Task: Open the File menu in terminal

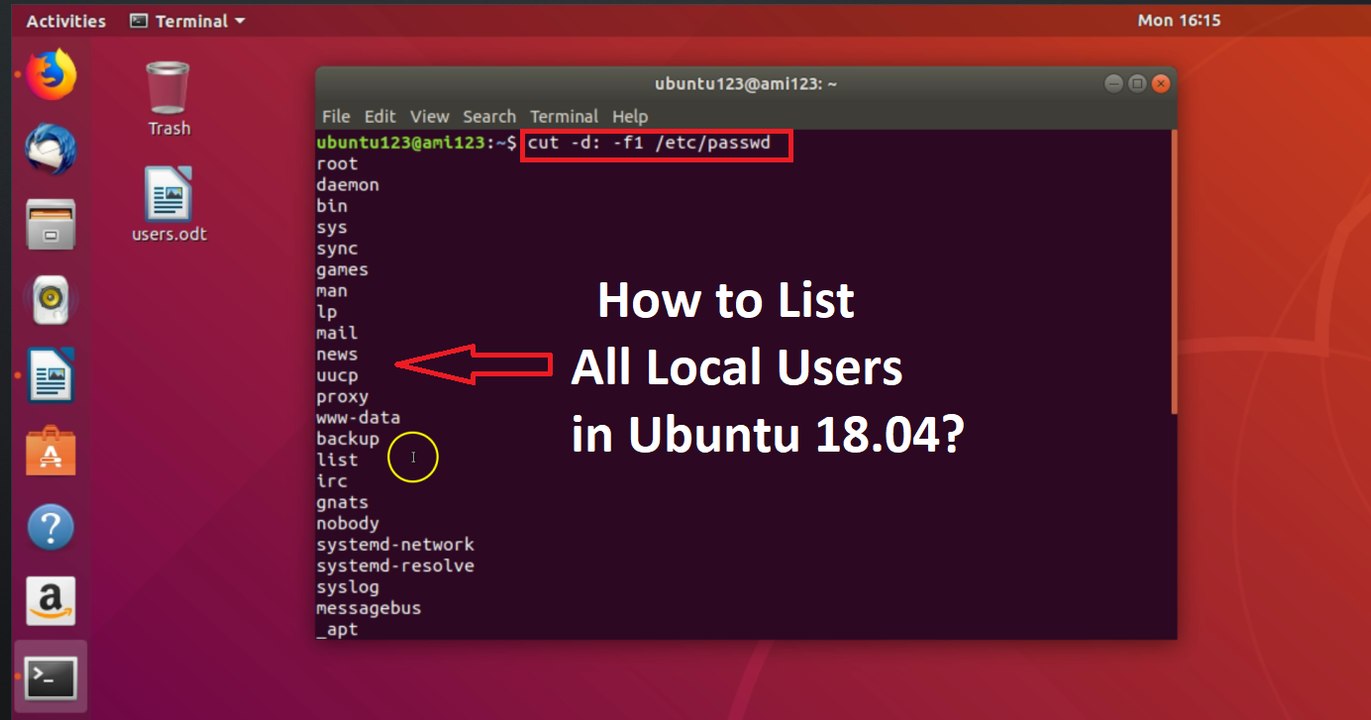Action: [336, 116]
